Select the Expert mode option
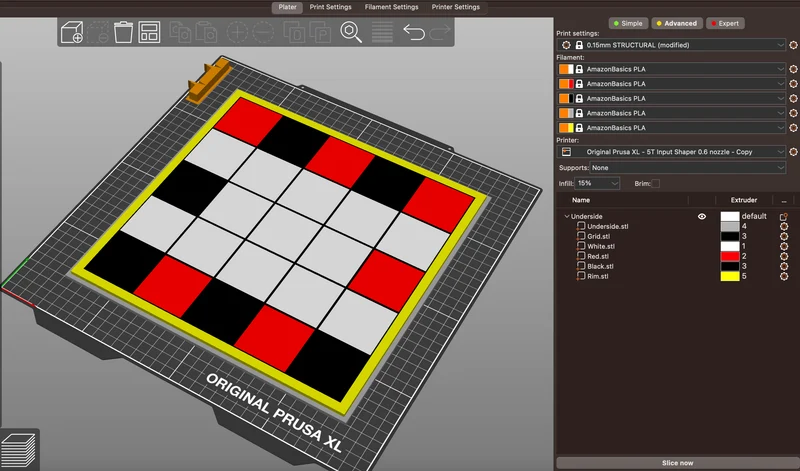This screenshot has height=471, width=800. [x=725, y=23]
